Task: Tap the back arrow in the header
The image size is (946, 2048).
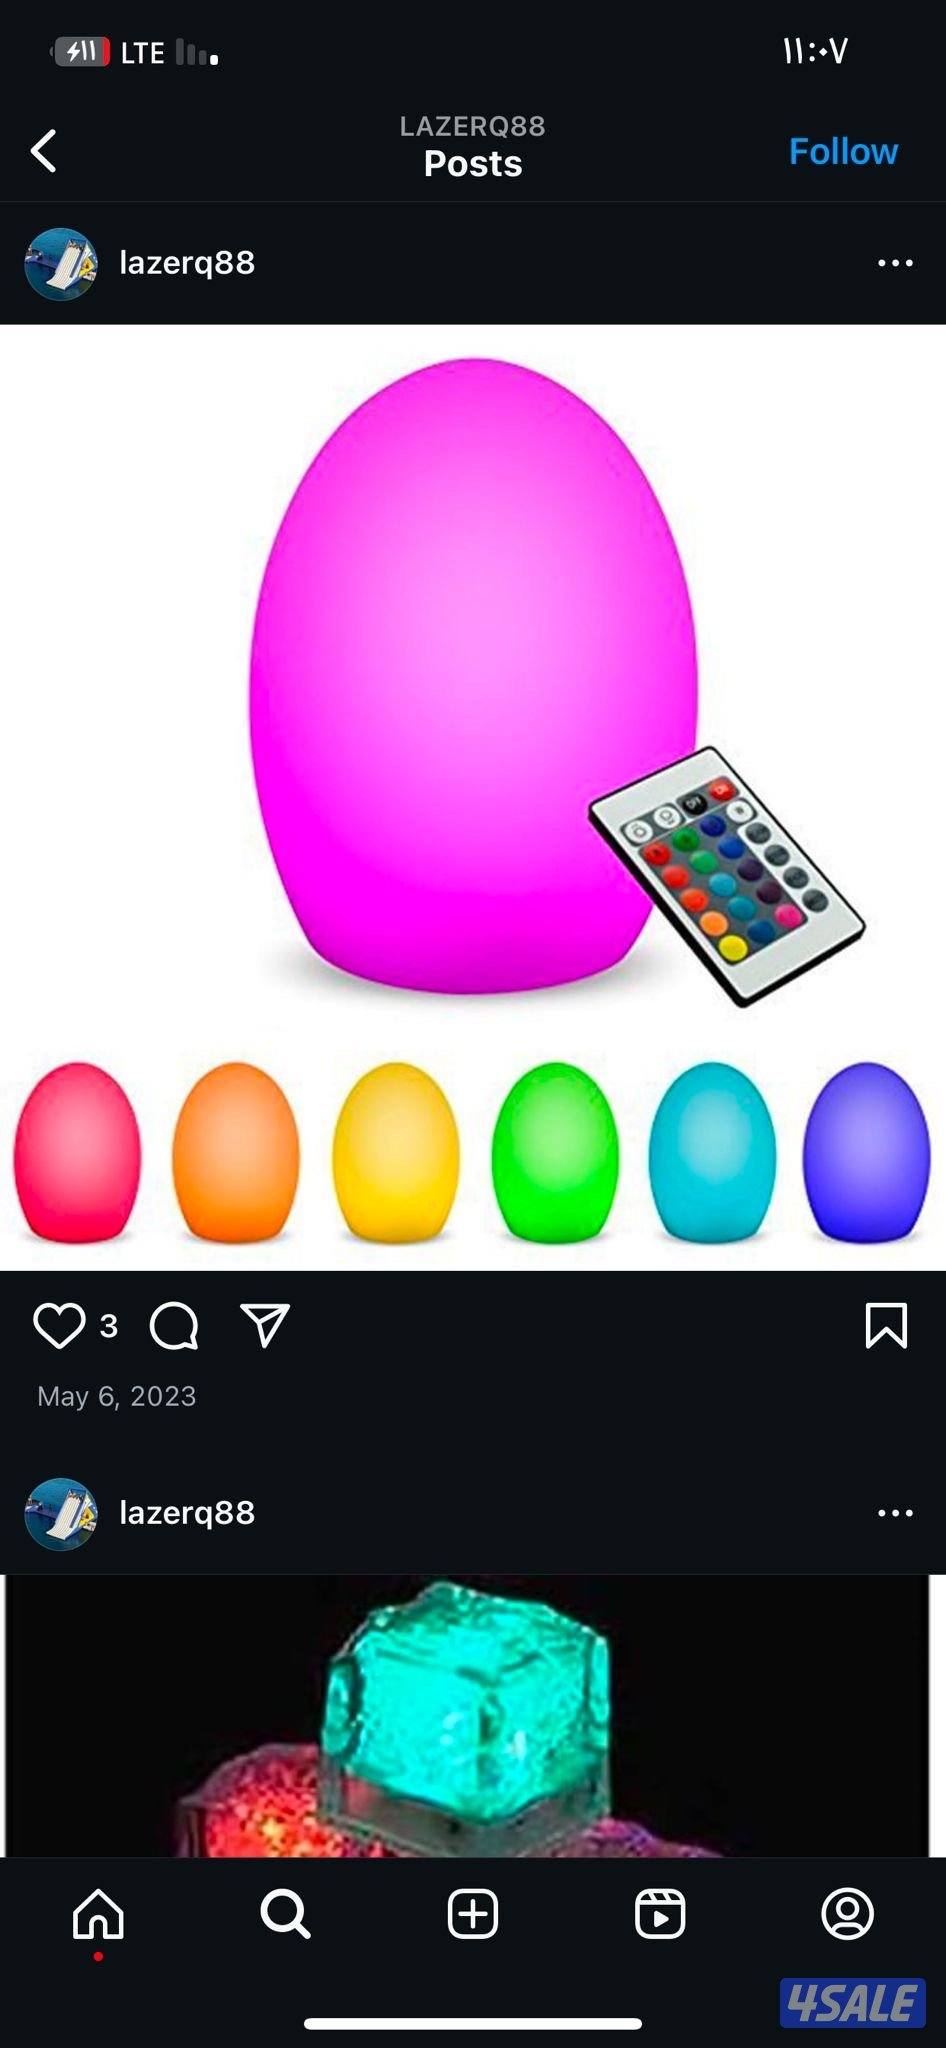Action: click(44, 151)
